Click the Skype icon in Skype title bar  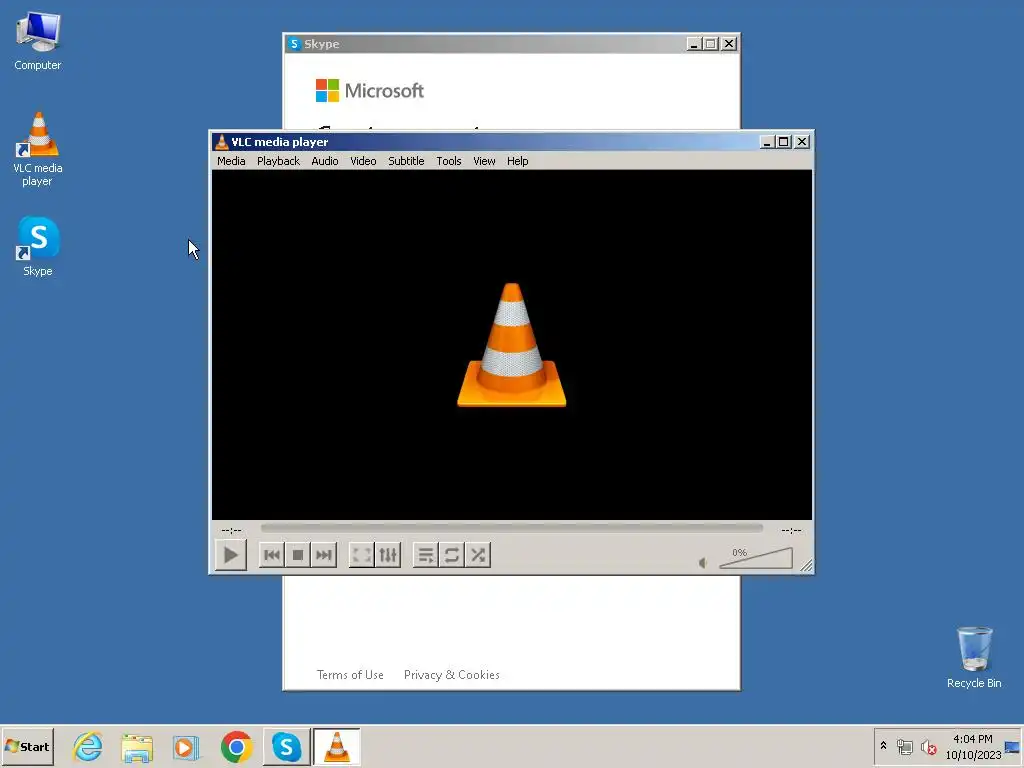click(x=294, y=44)
